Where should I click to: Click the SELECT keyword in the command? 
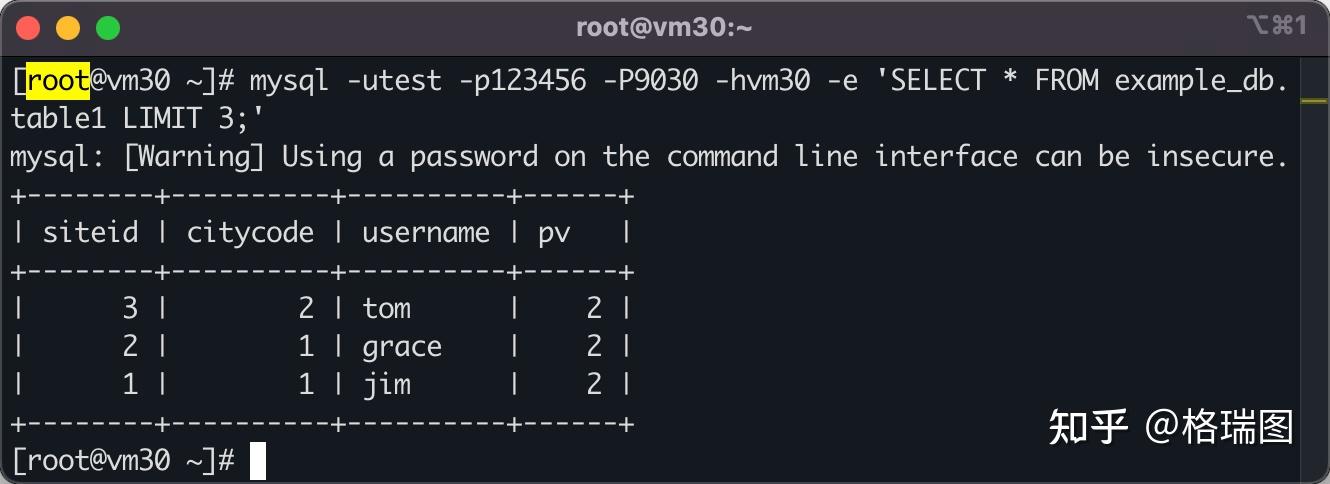(938, 80)
